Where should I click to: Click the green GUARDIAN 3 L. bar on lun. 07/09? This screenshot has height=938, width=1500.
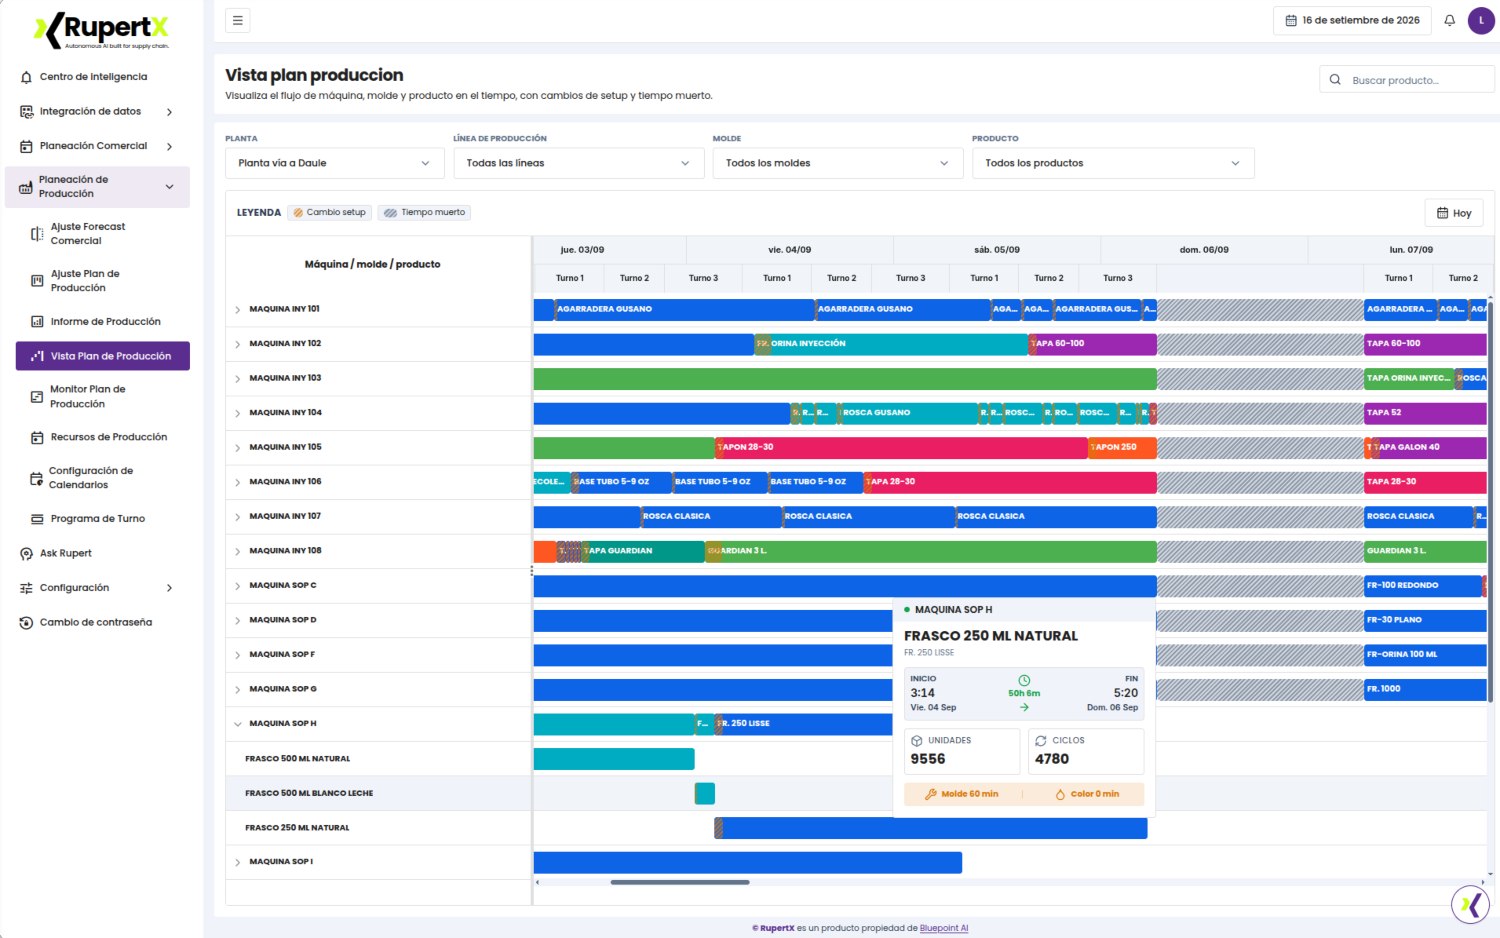click(x=1425, y=551)
